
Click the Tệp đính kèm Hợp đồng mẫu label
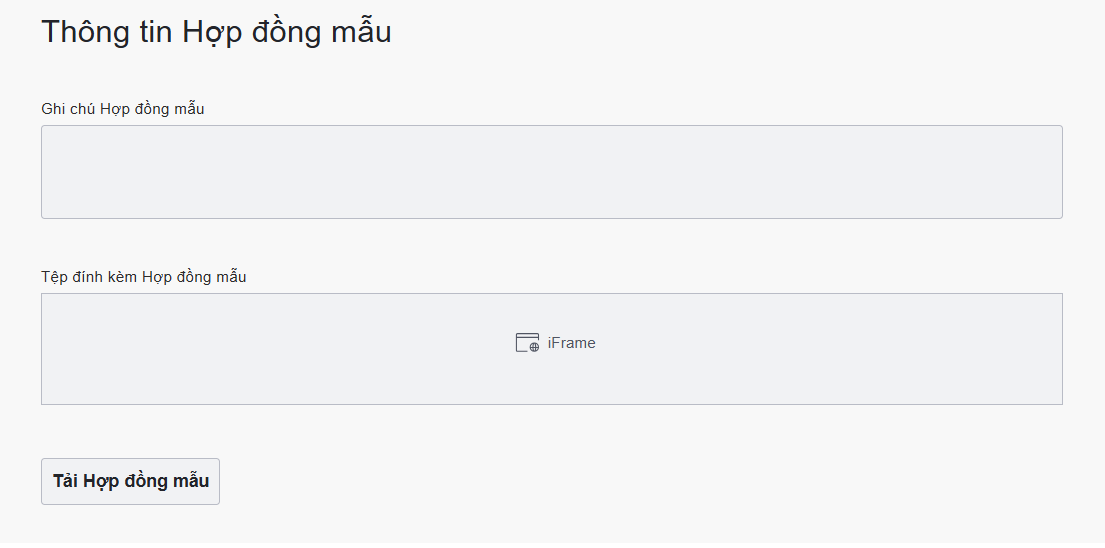click(x=144, y=276)
